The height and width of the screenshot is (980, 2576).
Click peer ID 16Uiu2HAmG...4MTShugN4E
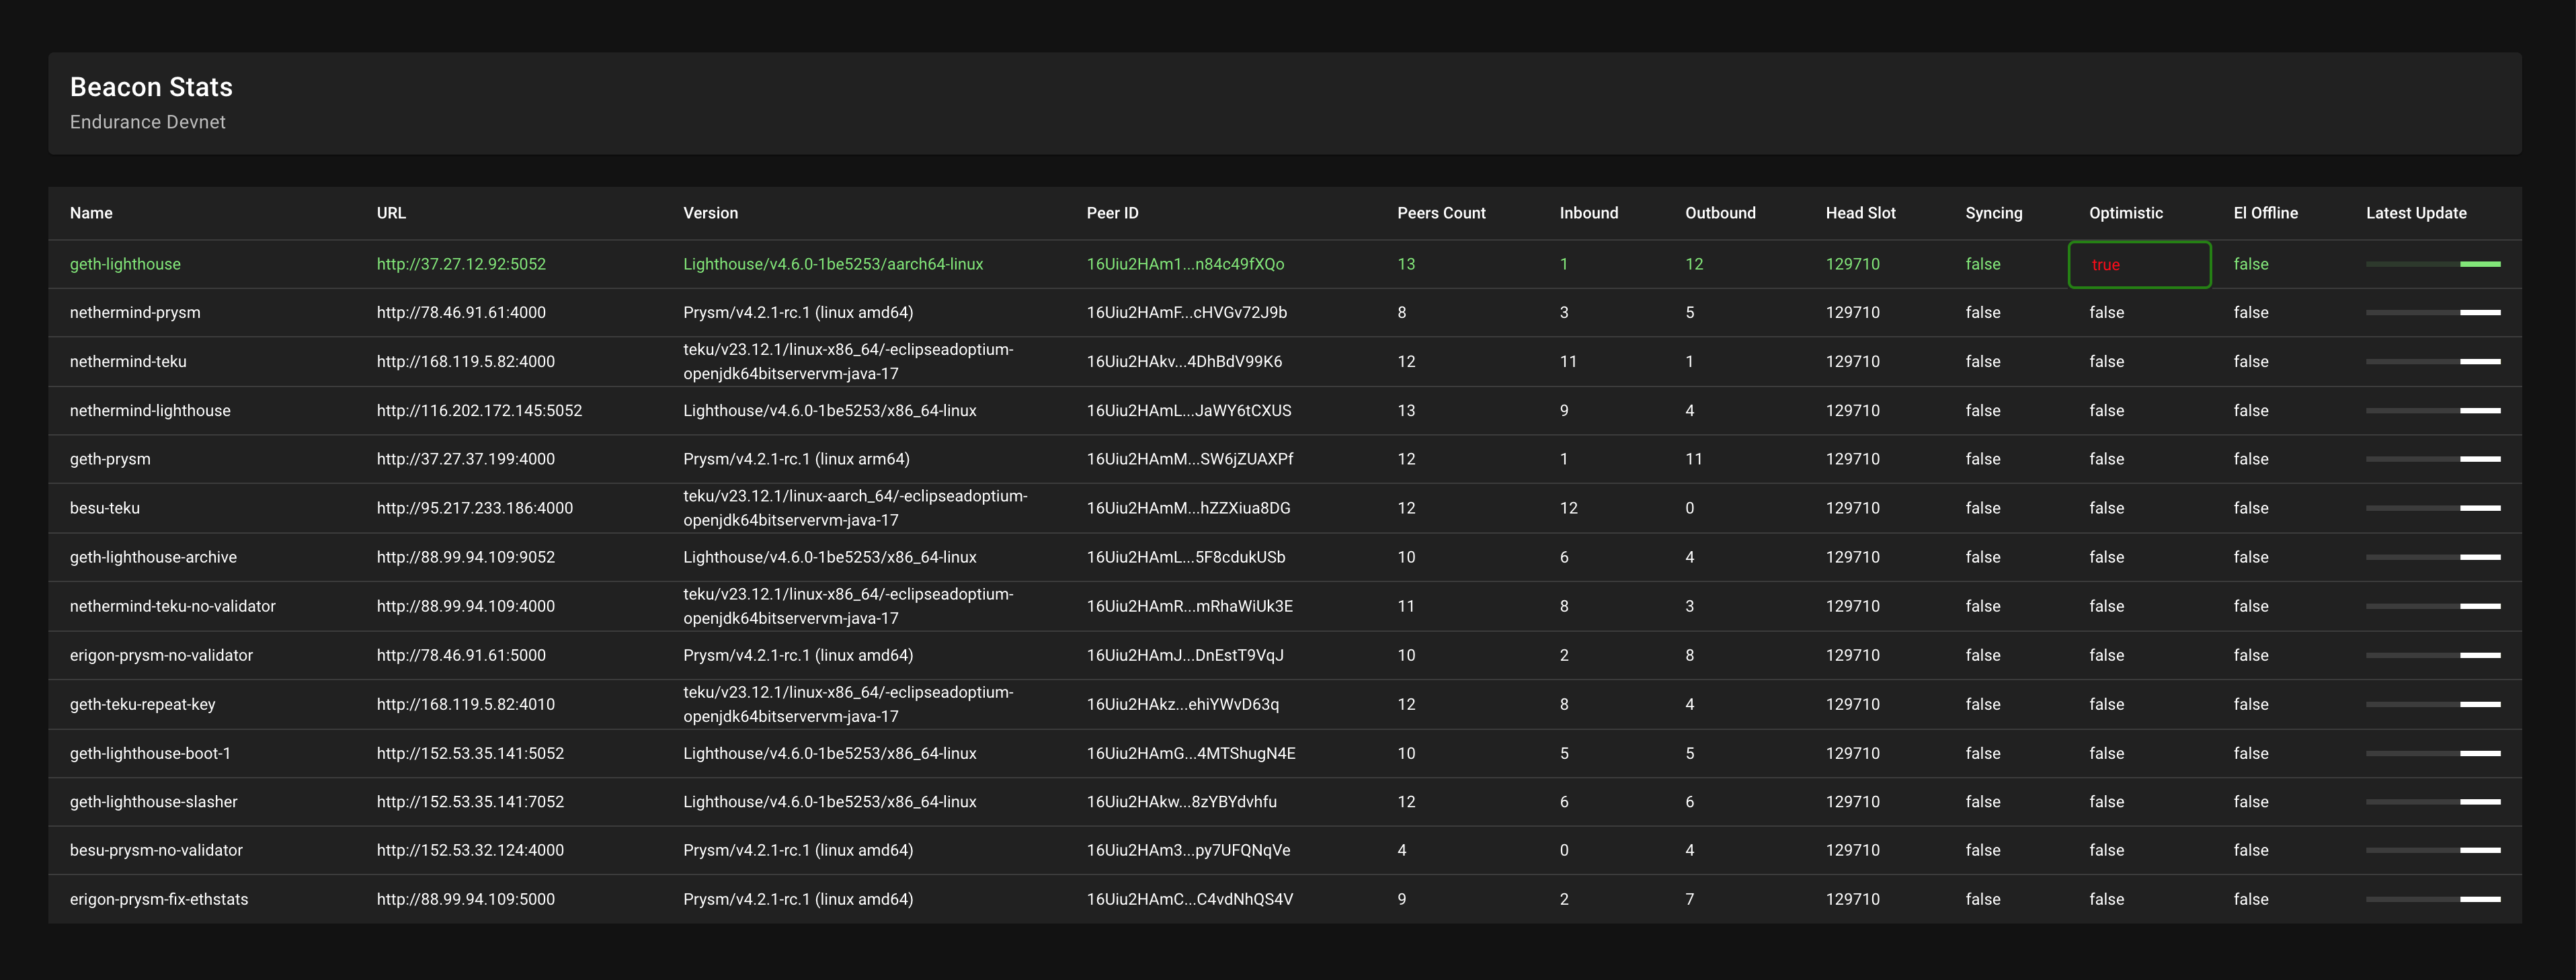pos(1191,753)
